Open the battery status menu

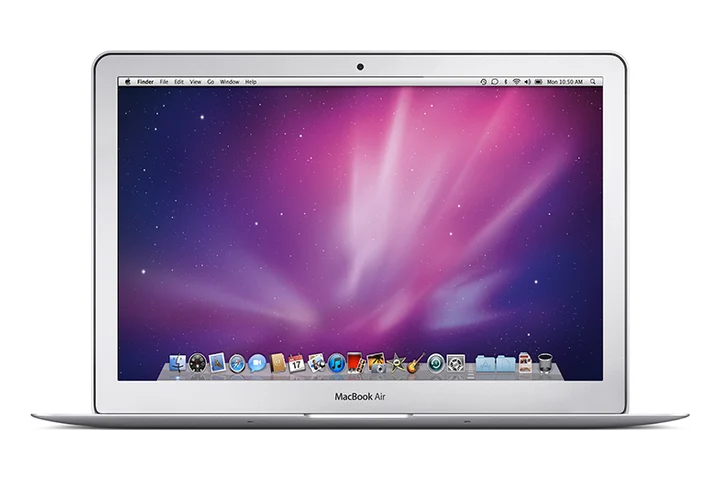539,82
